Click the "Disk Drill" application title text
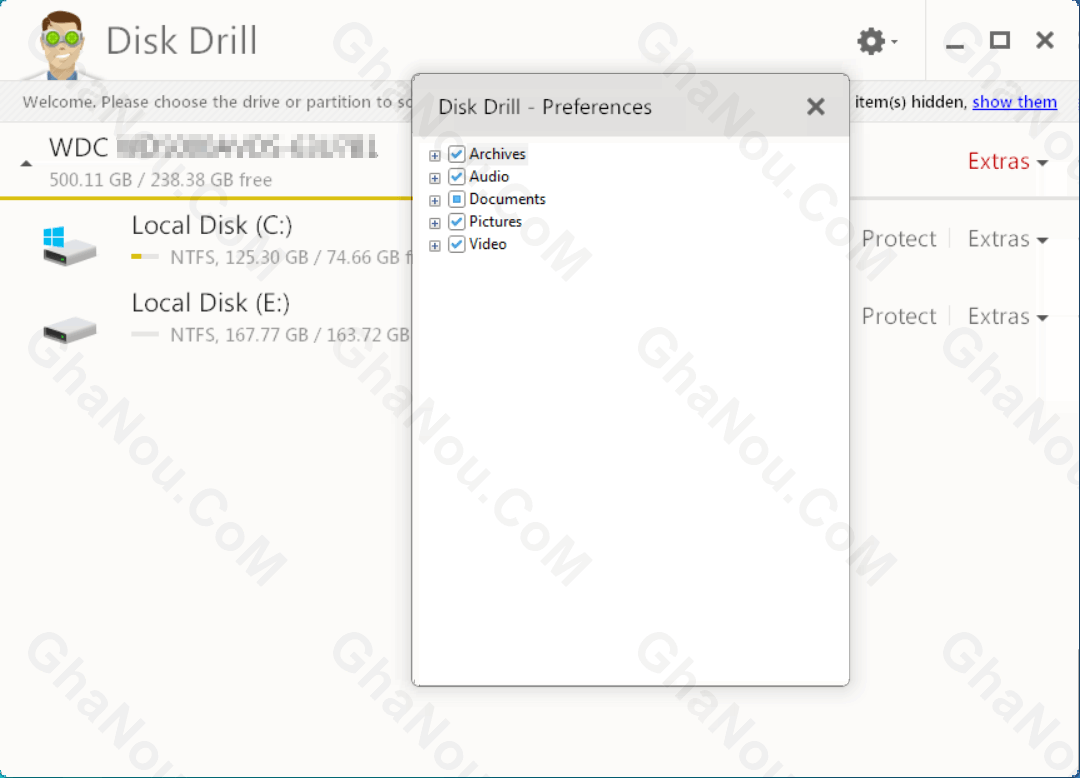Image resolution: width=1080 pixels, height=778 pixels. [x=182, y=41]
